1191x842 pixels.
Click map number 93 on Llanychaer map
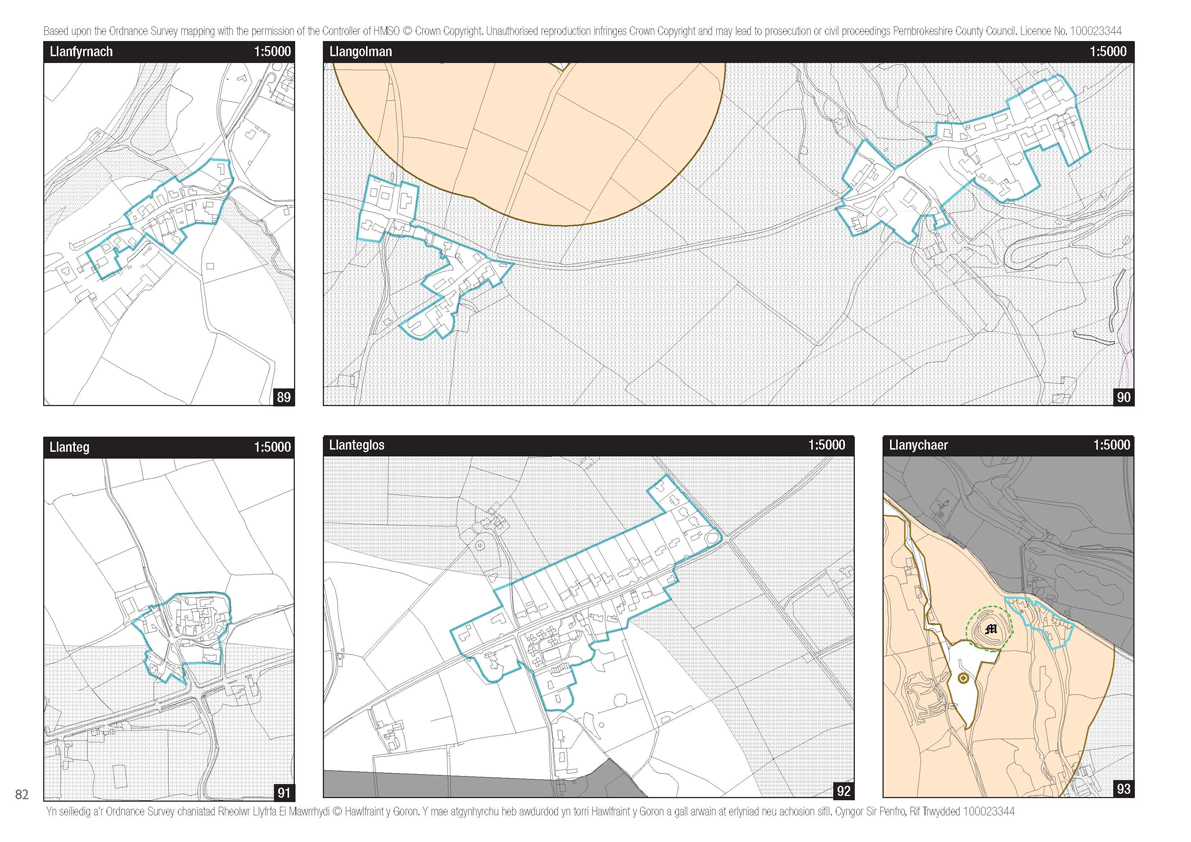coord(1122,788)
